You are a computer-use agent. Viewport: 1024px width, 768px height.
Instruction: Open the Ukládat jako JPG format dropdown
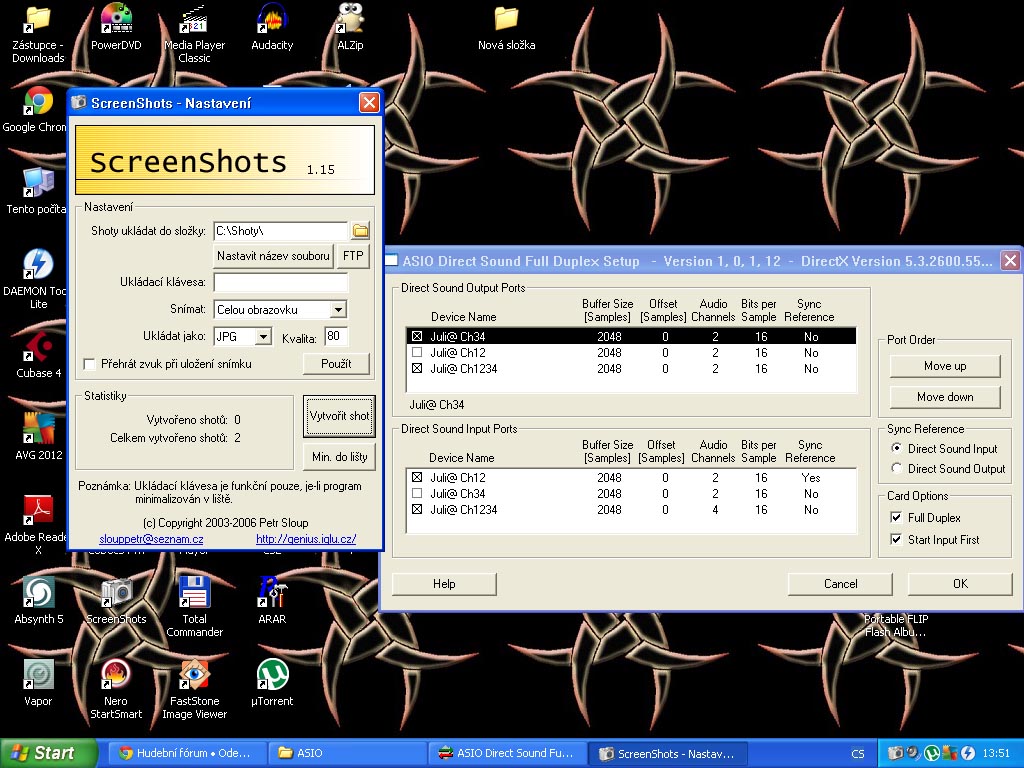[x=263, y=336]
